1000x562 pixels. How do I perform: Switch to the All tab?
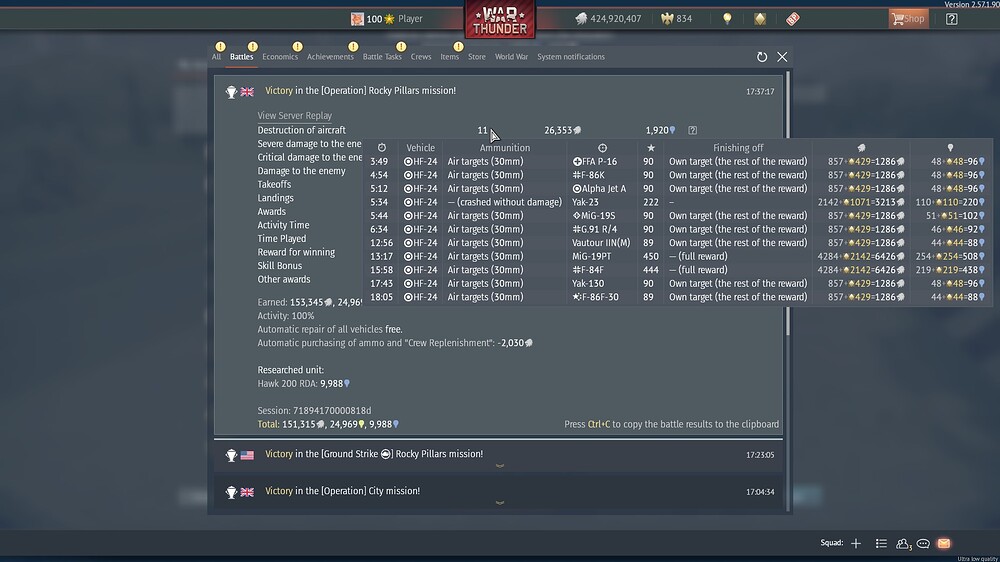217,57
